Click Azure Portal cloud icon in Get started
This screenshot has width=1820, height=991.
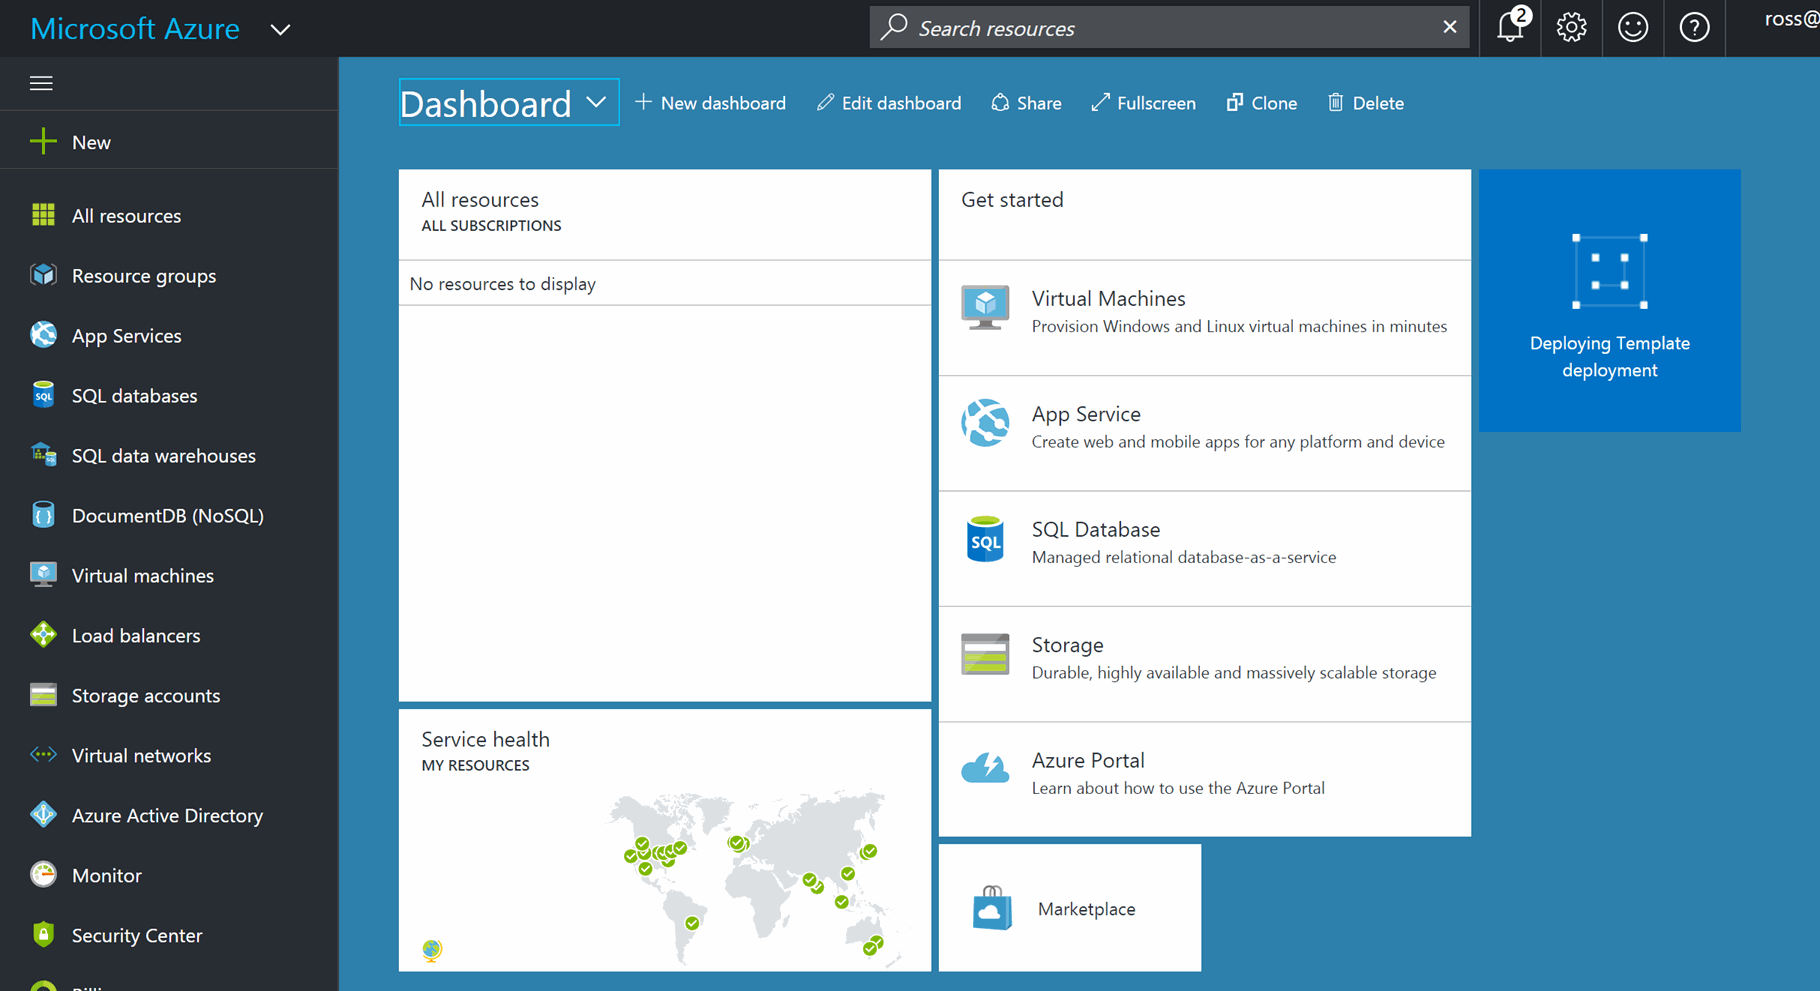coord(985,769)
